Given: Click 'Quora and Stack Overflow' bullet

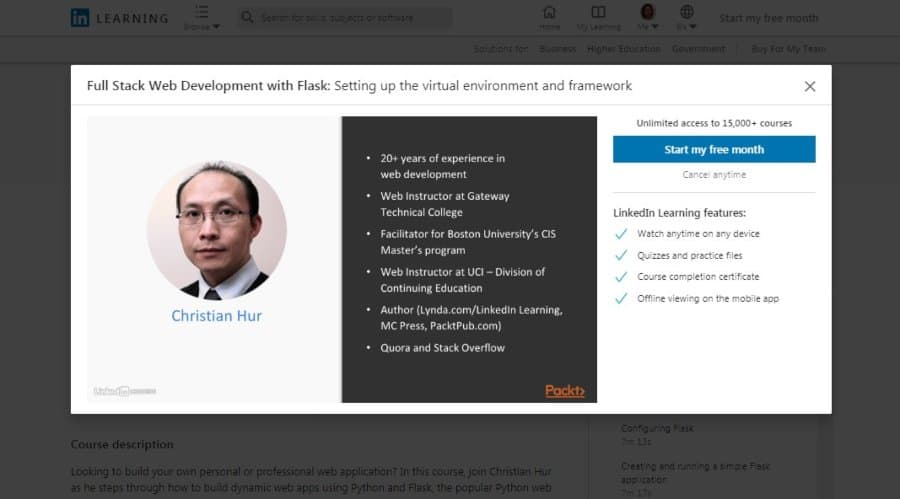Looking at the screenshot, I should pos(443,348).
